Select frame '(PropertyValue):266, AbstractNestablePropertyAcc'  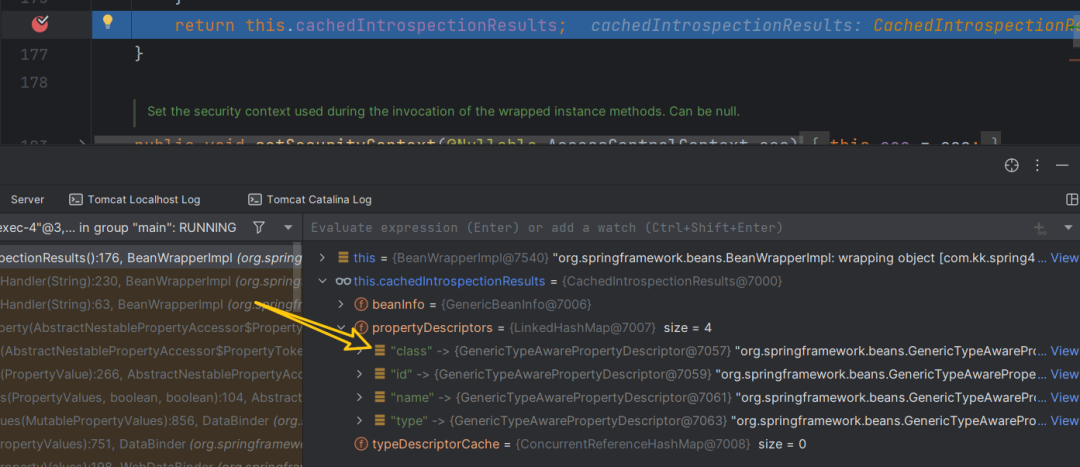[151, 374]
